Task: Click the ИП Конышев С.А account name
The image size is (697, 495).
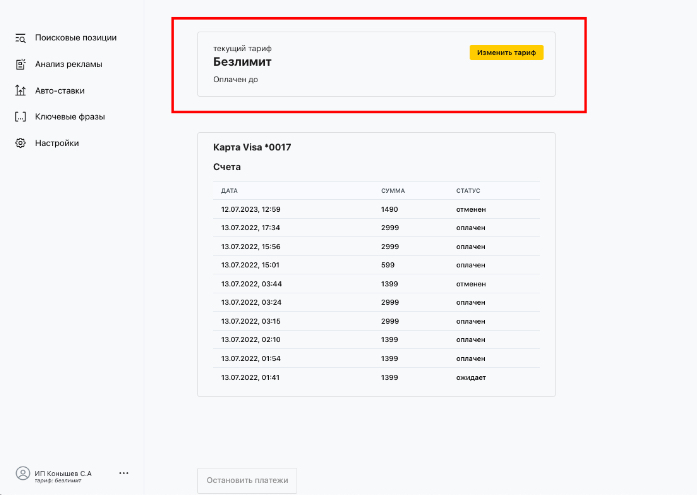Action: [63, 474]
